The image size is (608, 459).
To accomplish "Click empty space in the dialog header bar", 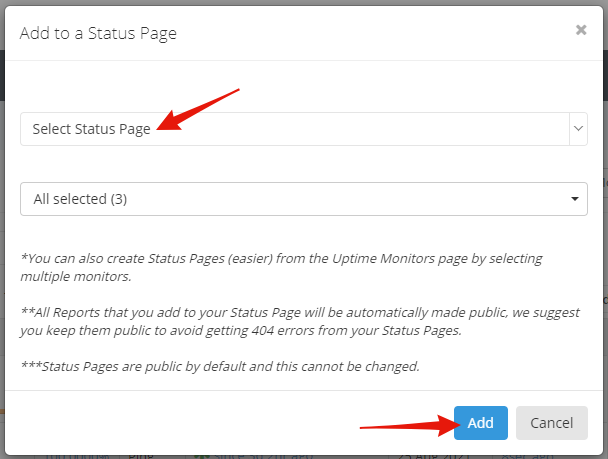I will pyautogui.click(x=368, y=33).
